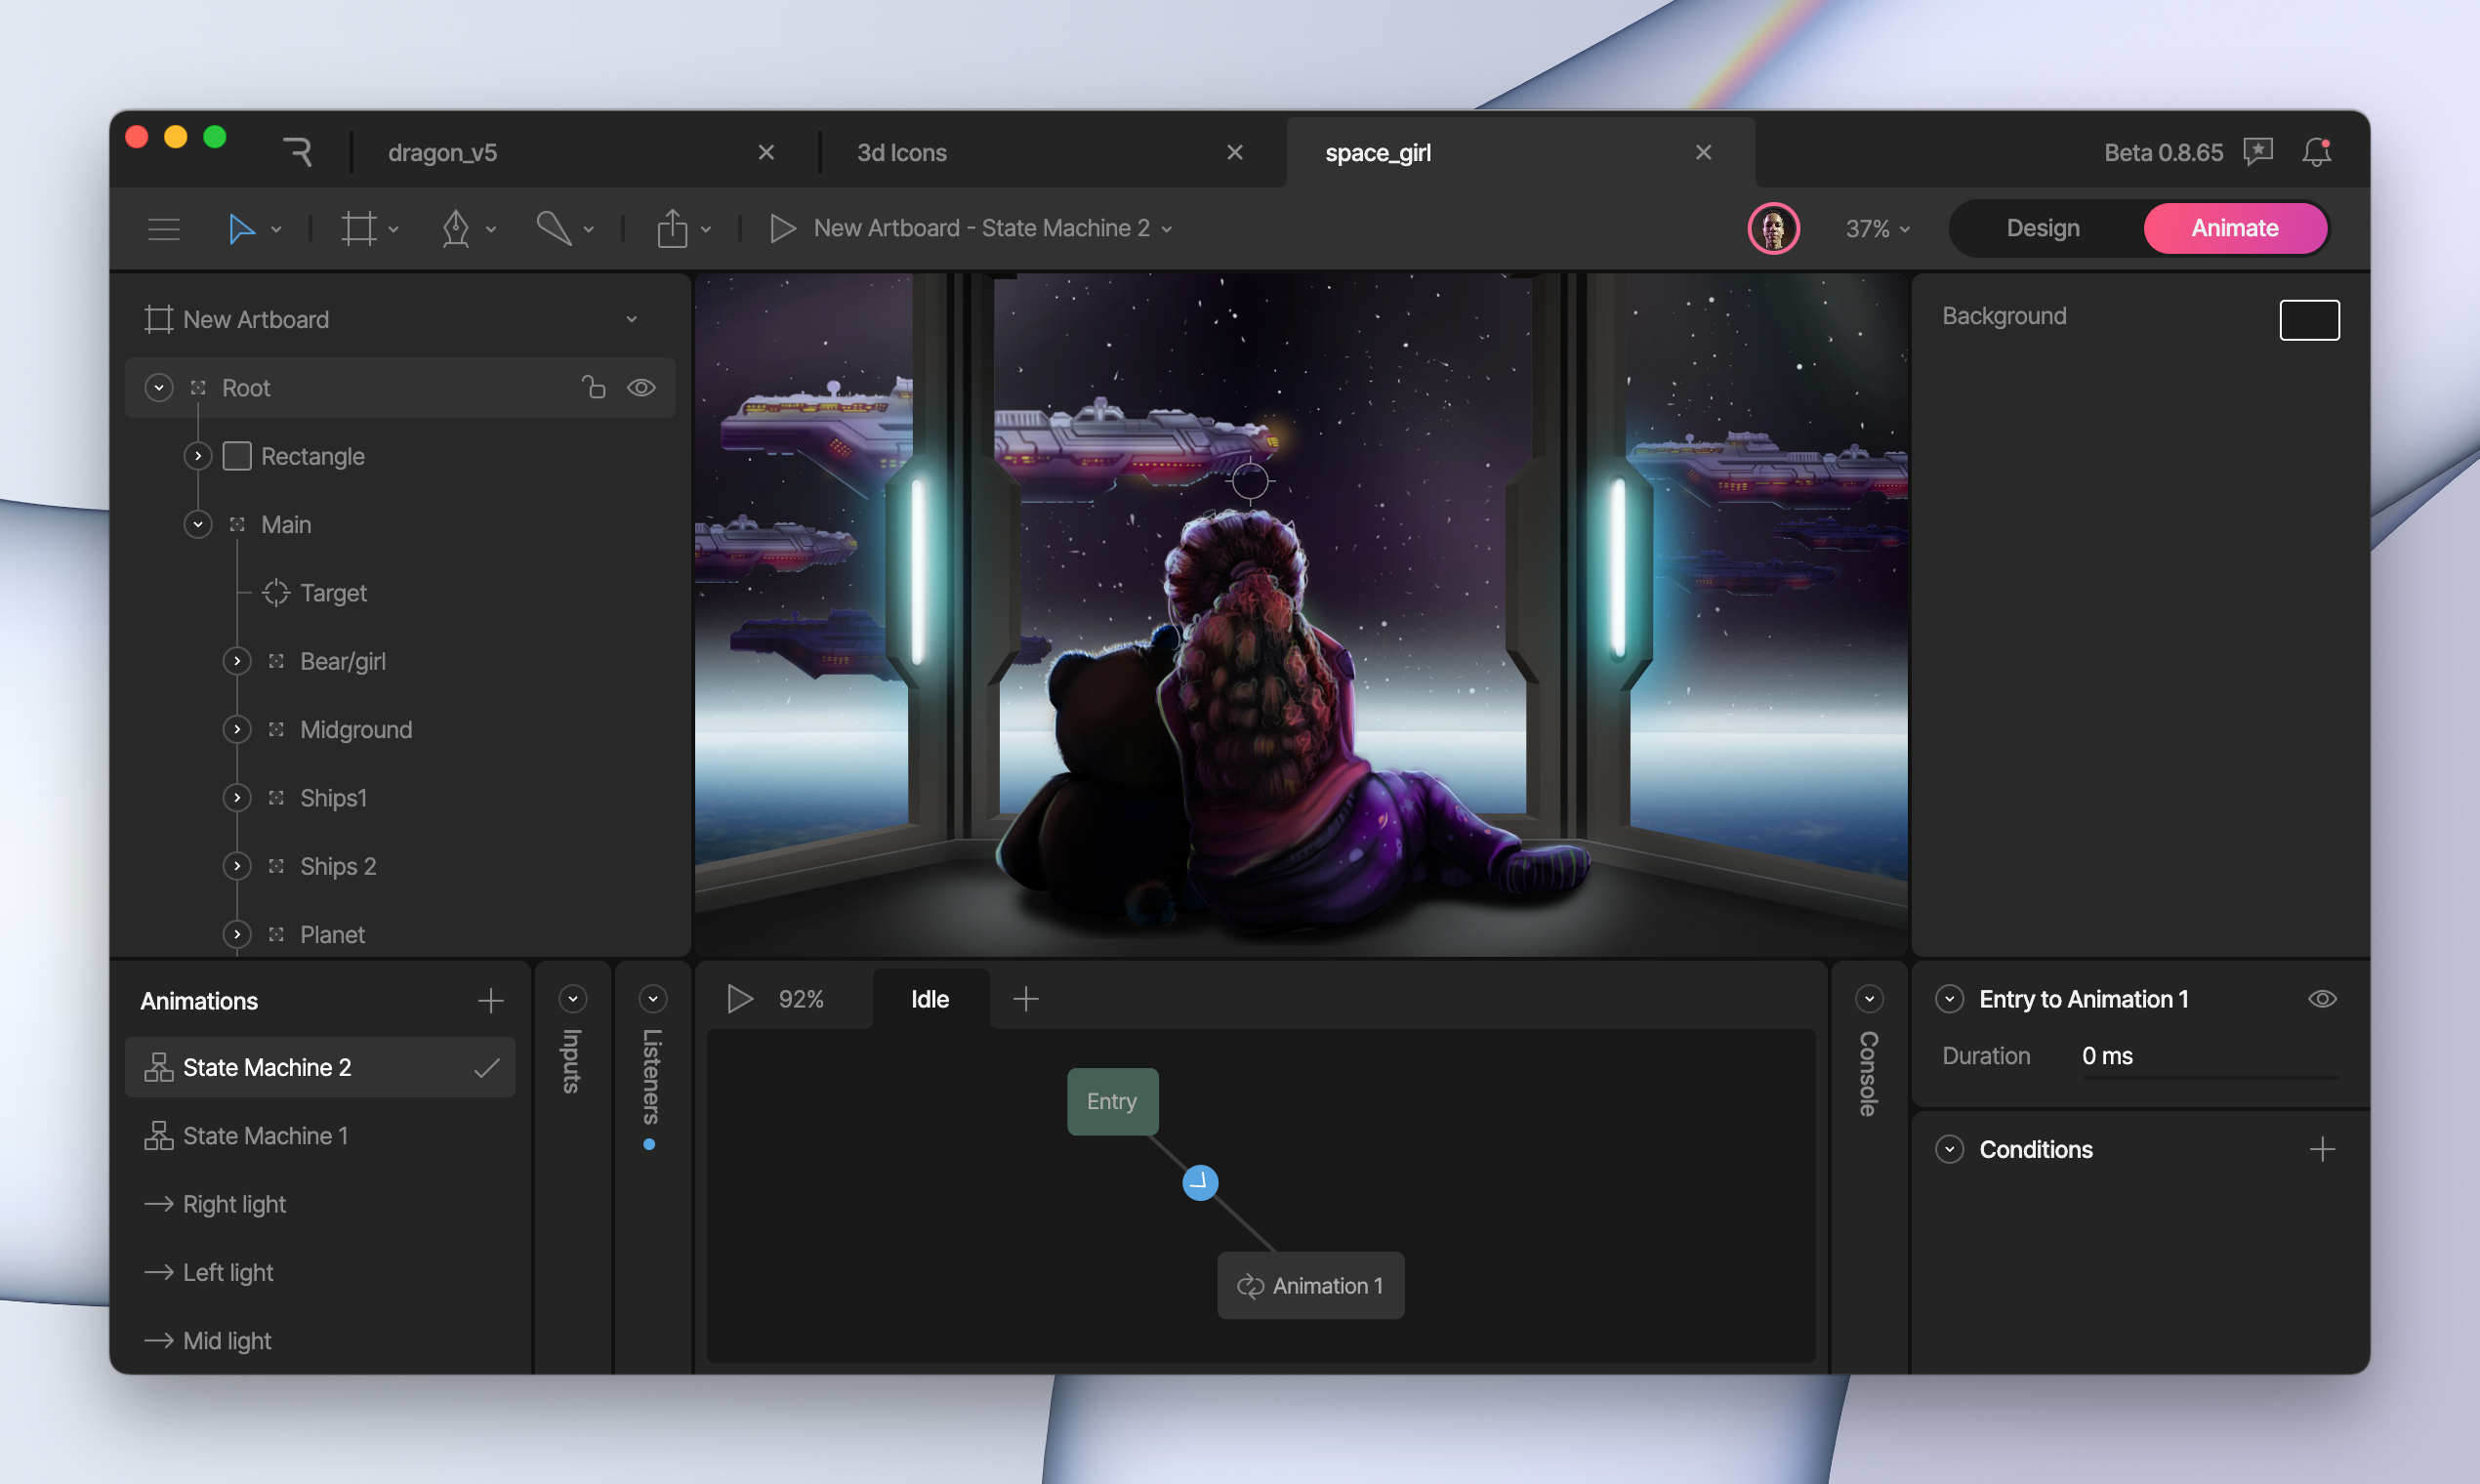Choose the Artboard tool icon
Viewport: 2480px width, 1484px height.
(x=359, y=229)
